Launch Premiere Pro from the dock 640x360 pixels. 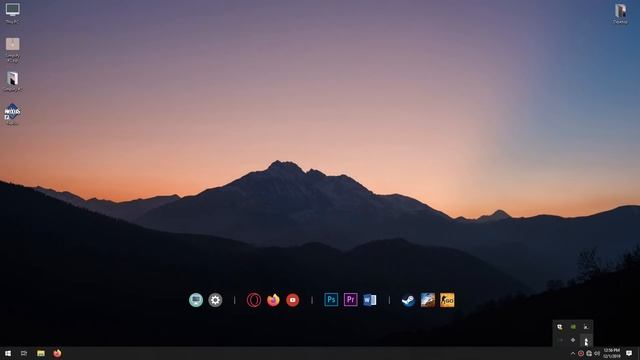pos(350,300)
